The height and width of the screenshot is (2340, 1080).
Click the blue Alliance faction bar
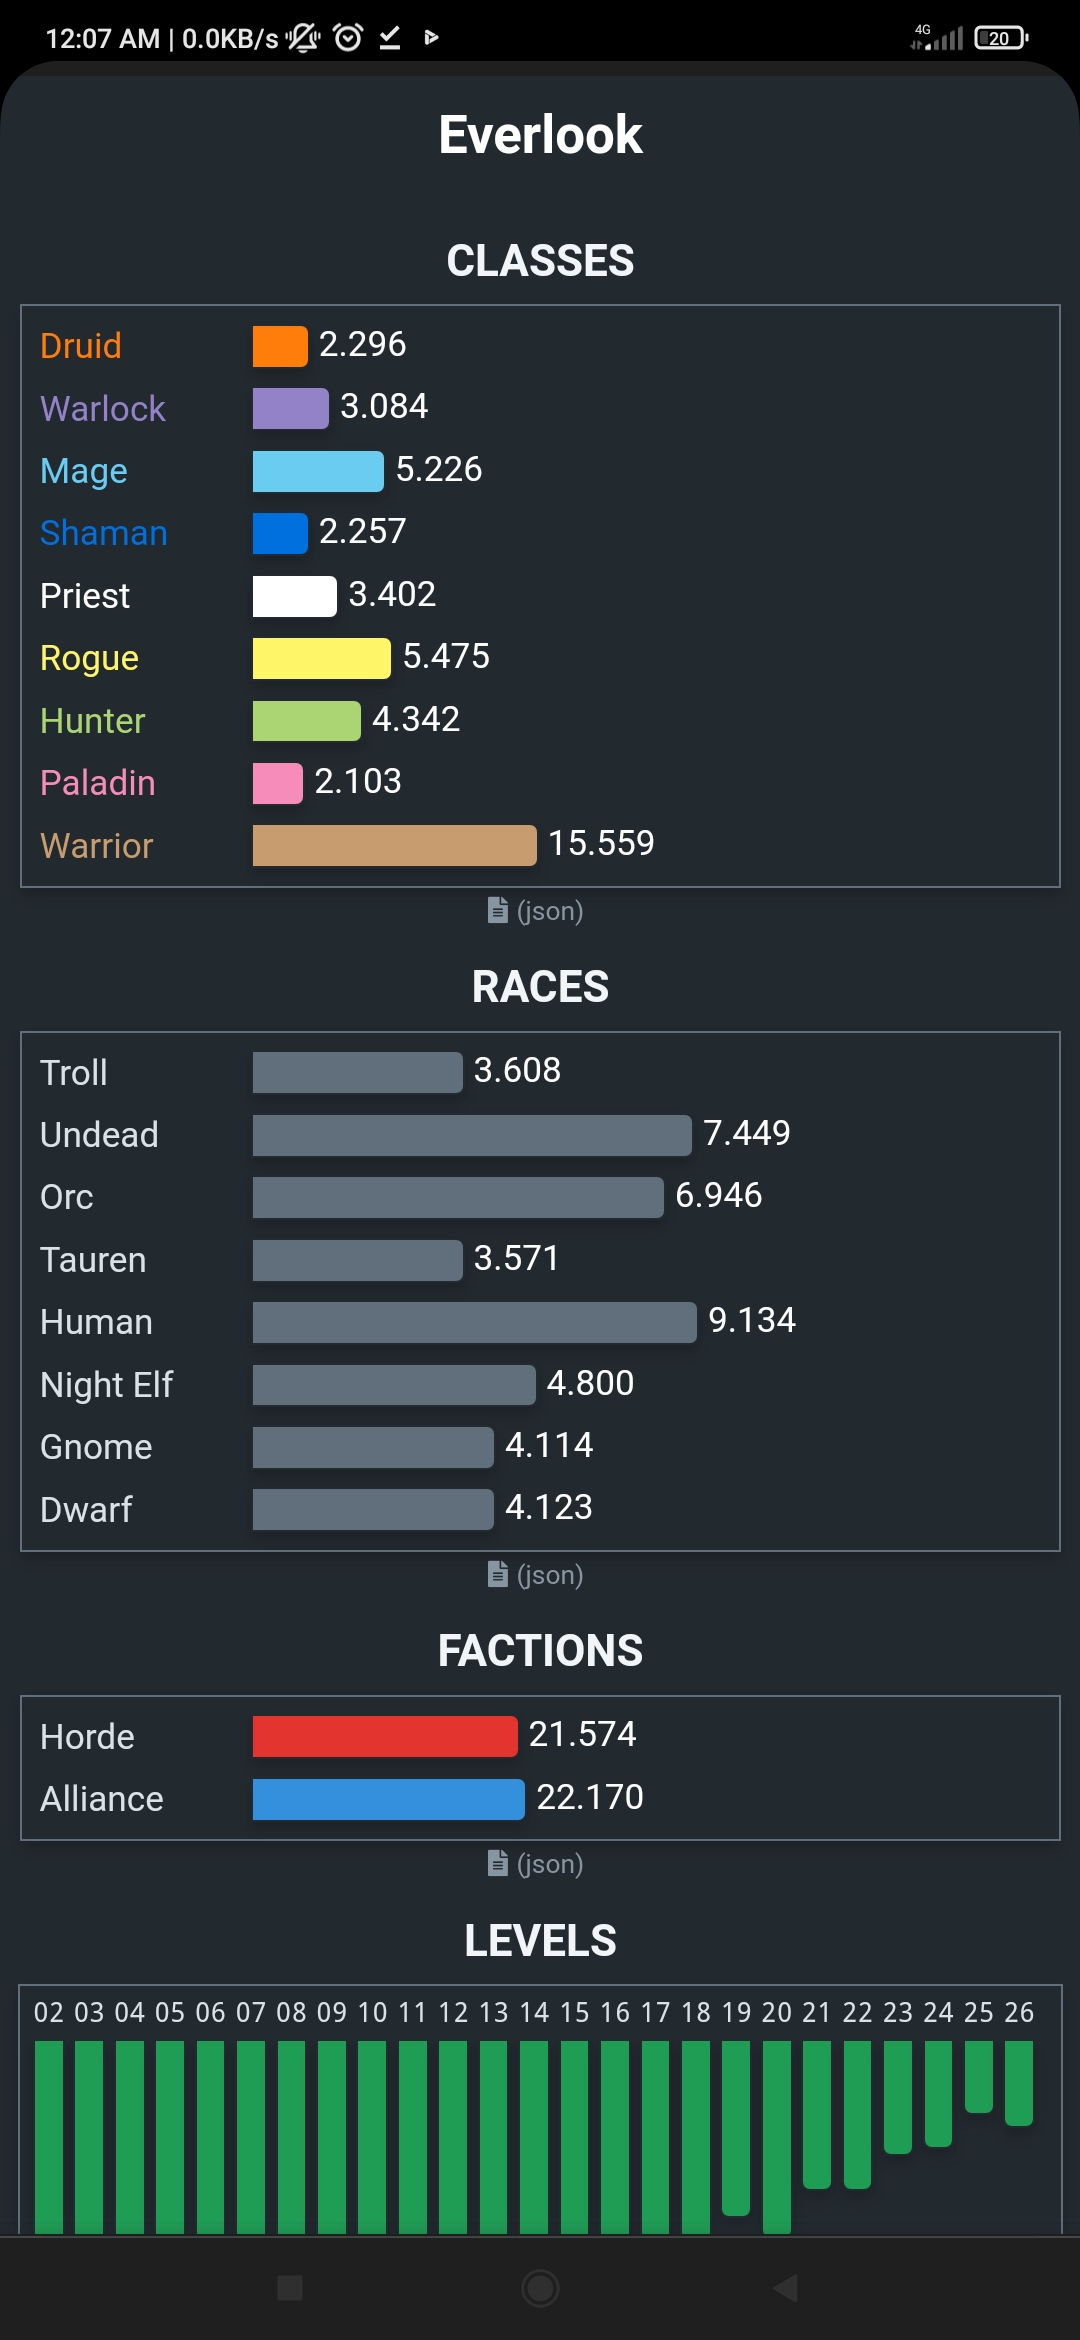[x=389, y=1799]
